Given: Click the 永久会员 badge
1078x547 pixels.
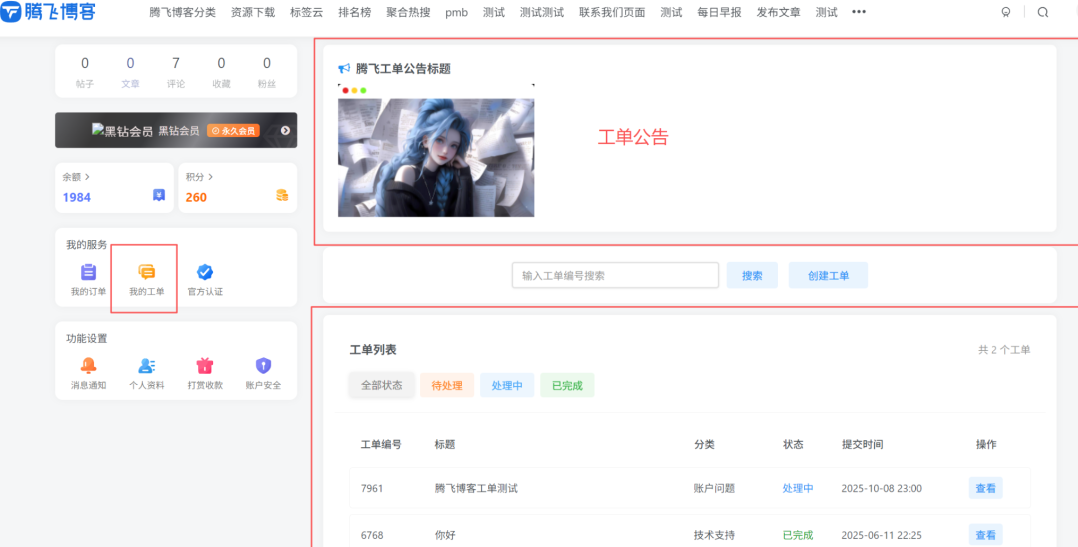Looking at the screenshot, I should point(234,131).
